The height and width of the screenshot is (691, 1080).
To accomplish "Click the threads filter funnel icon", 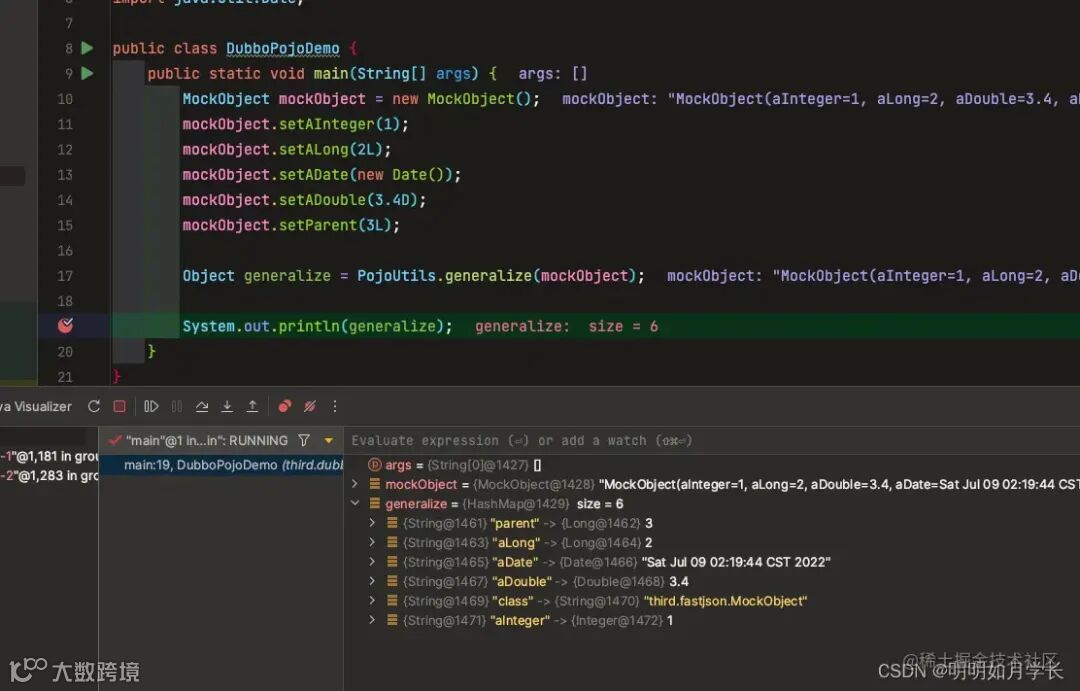I will point(304,440).
